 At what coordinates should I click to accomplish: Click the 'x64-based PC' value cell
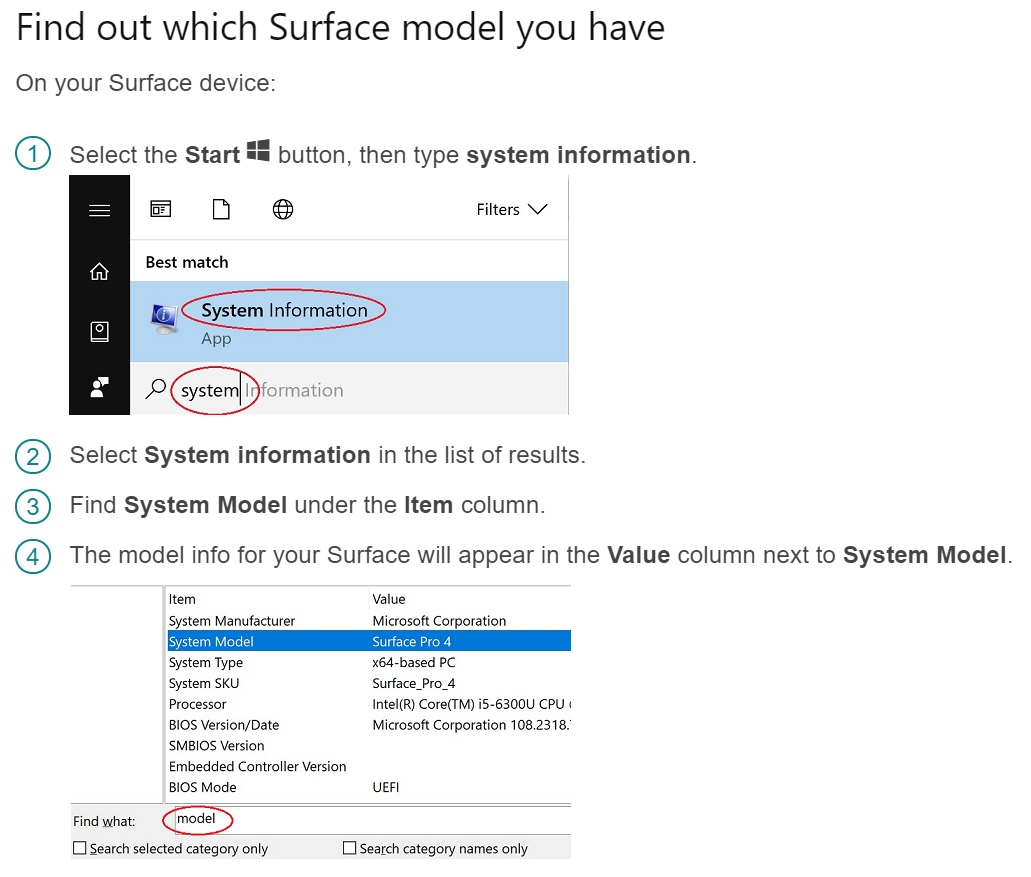(x=414, y=662)
